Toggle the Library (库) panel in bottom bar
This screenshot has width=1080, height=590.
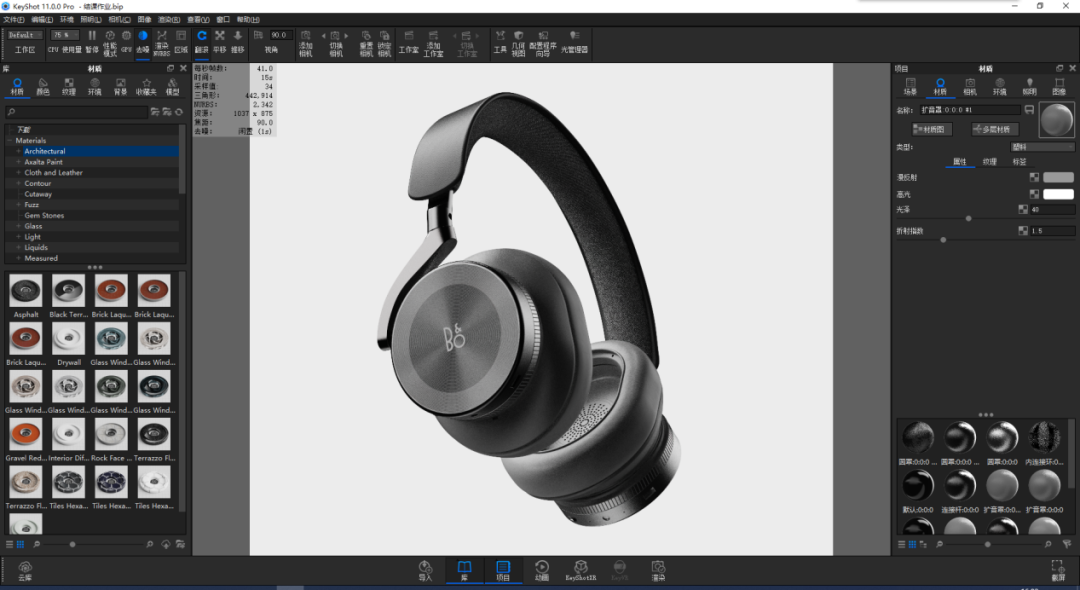(x=464, y=570)
